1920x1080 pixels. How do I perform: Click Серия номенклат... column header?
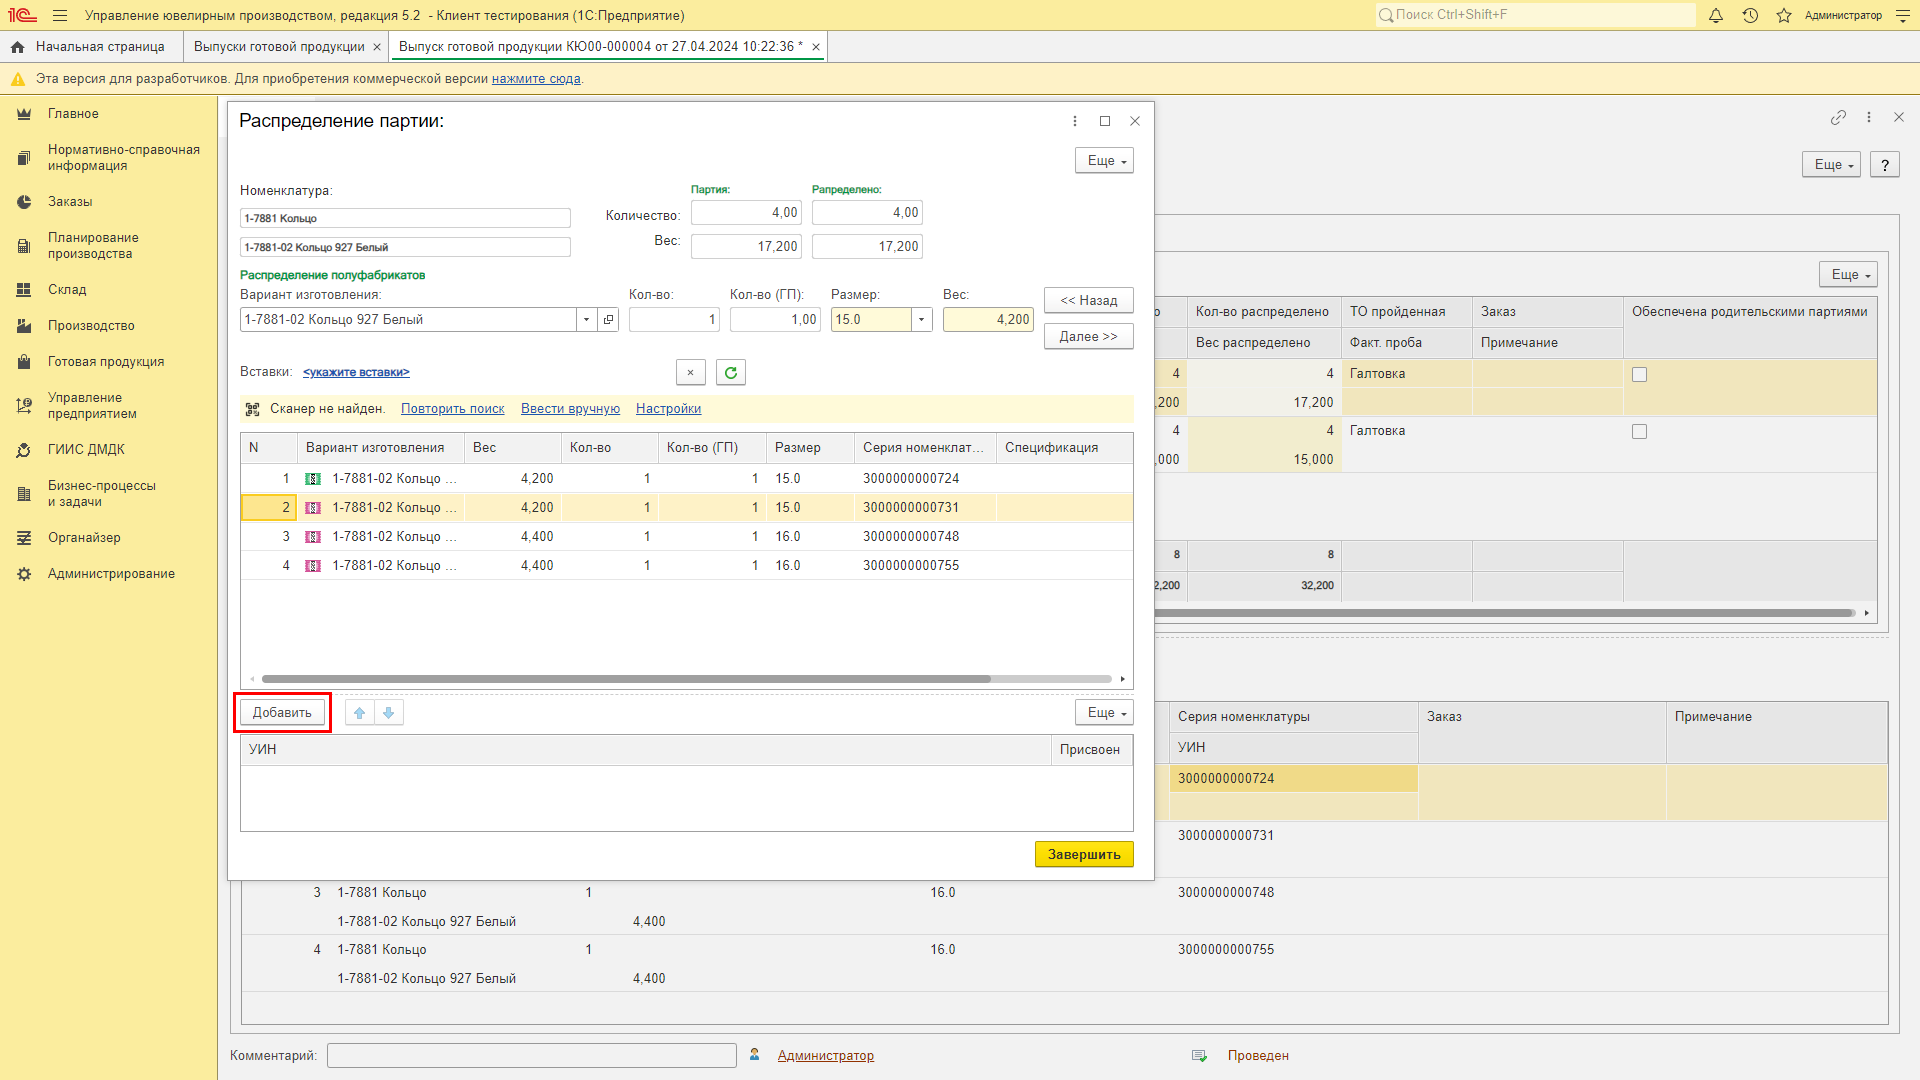click(x=925, y=448)
